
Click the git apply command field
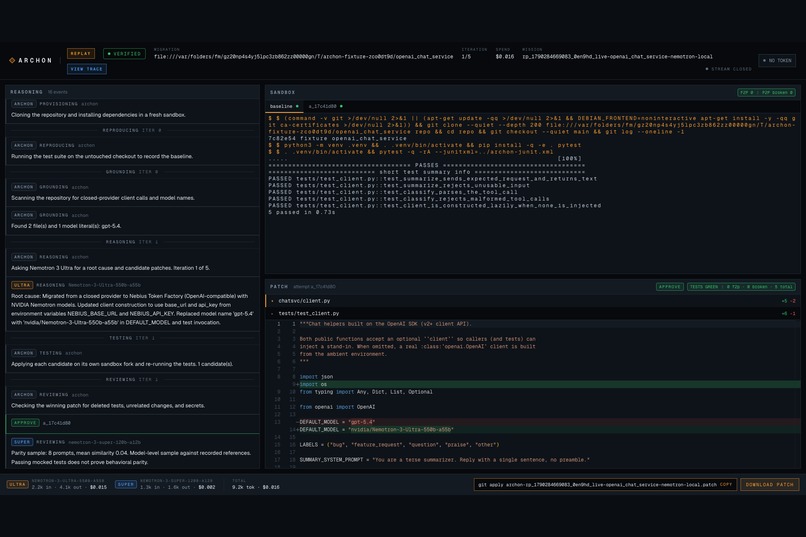pos(606,485)
